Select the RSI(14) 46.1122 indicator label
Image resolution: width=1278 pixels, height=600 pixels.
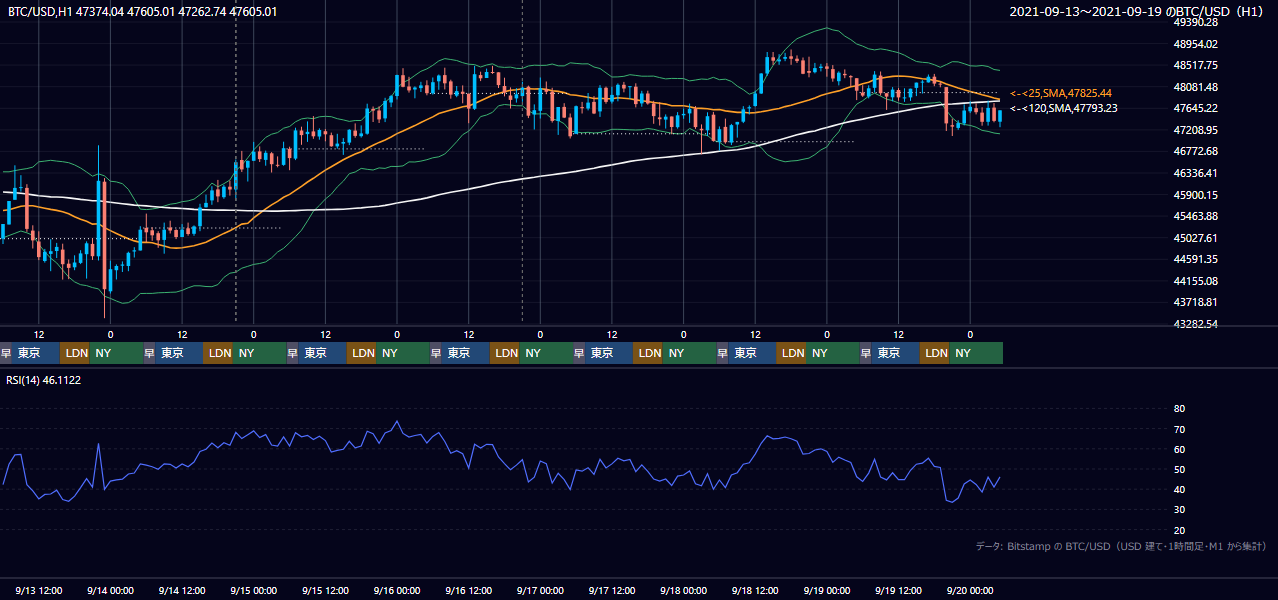pos(44,380)
